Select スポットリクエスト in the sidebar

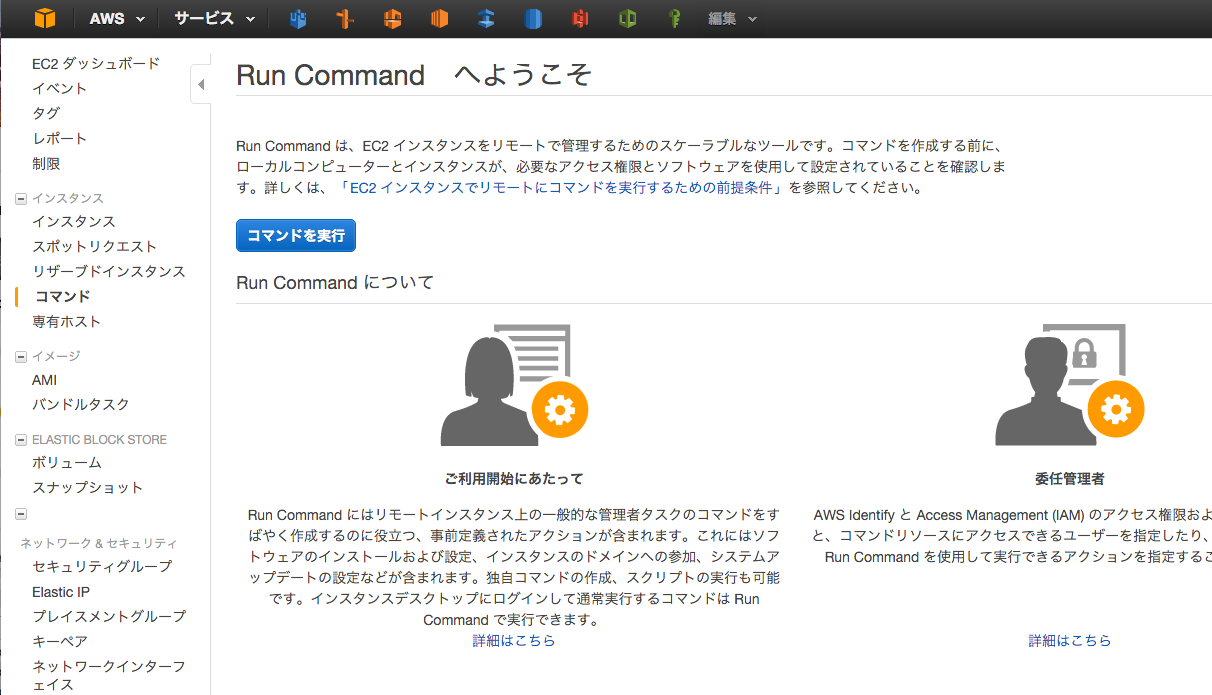click(x=94, y=246)
